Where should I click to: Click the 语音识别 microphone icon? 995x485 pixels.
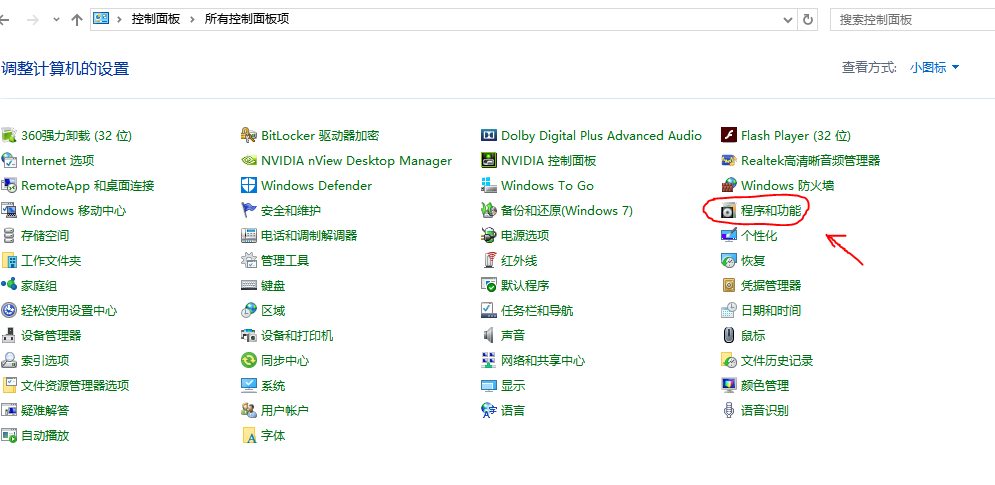728,410
